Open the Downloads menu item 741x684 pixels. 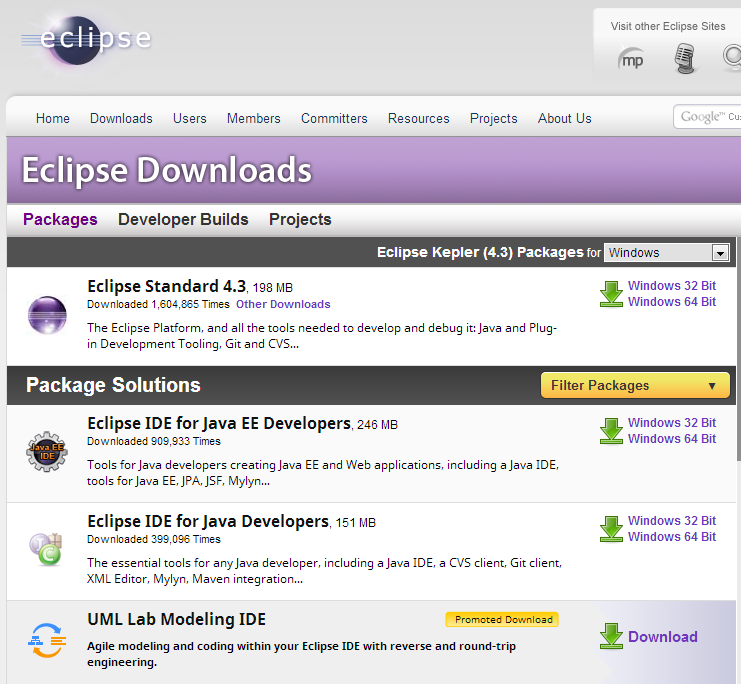coord(121,118)
